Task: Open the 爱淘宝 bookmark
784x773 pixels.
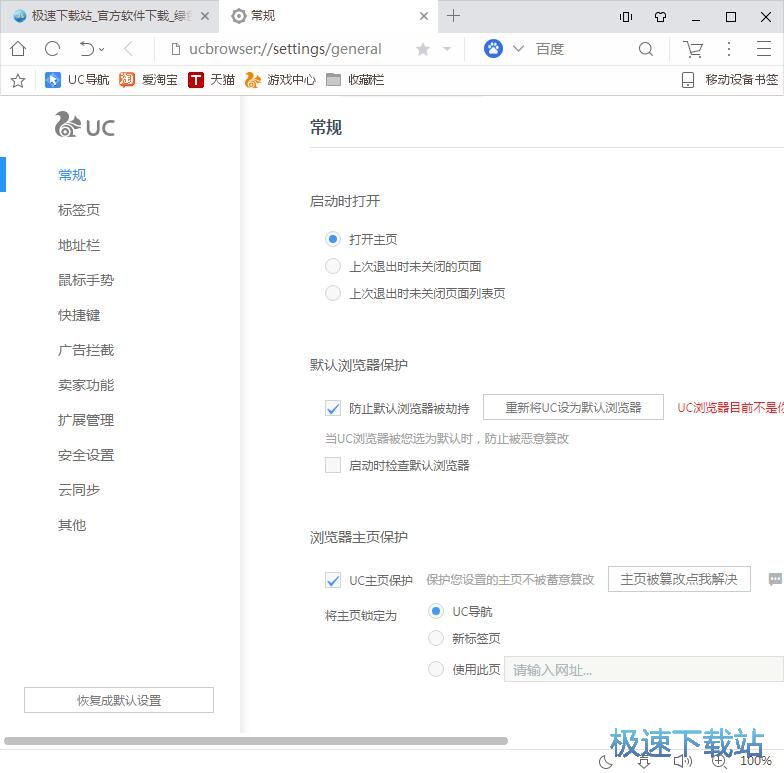Action: pyautogui.click(x=148, y=80)
